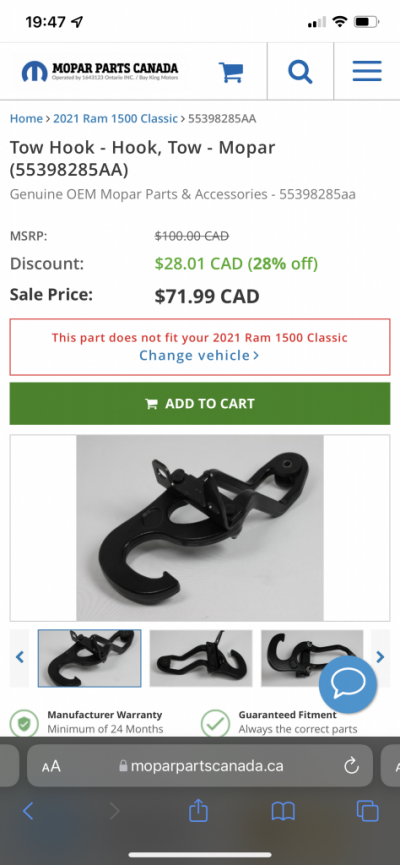Go back with Safari back arrow

click(x=28, y=811)
